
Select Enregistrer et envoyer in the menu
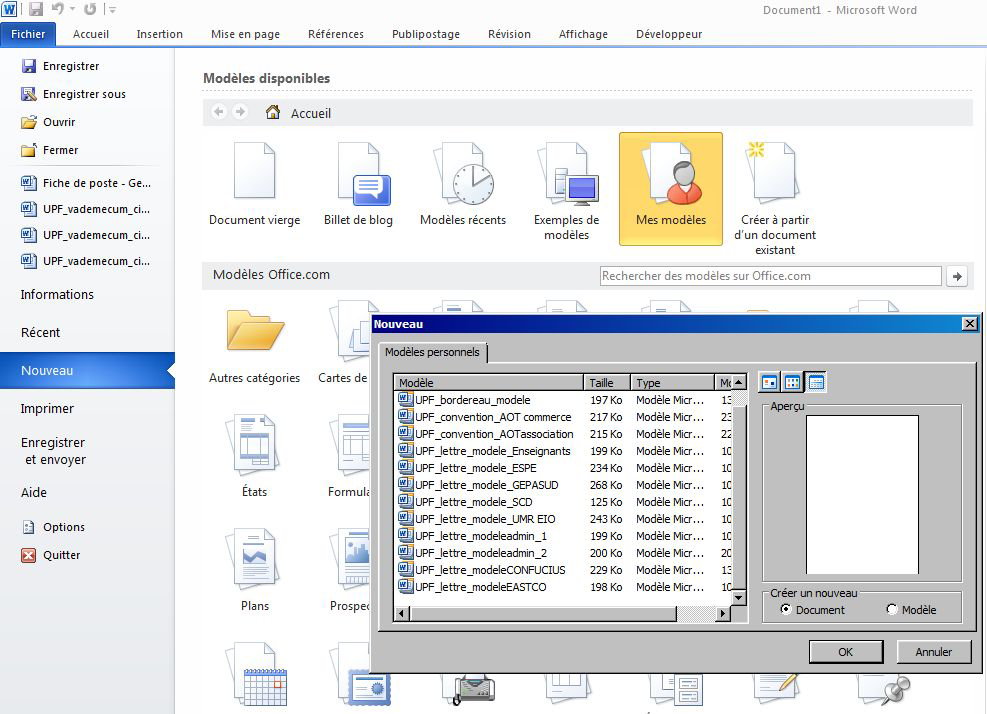[54, 451]
